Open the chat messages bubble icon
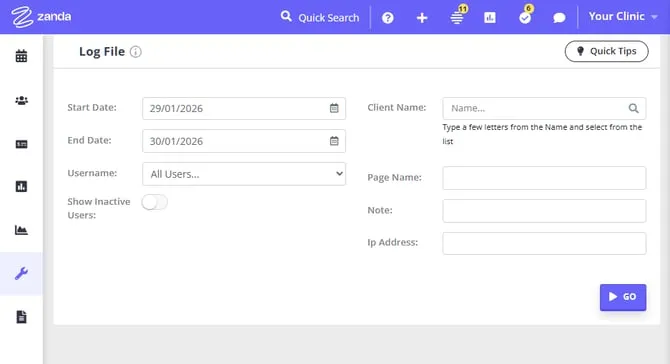Viewport: 670px width, 364px height. pos(559,18)
